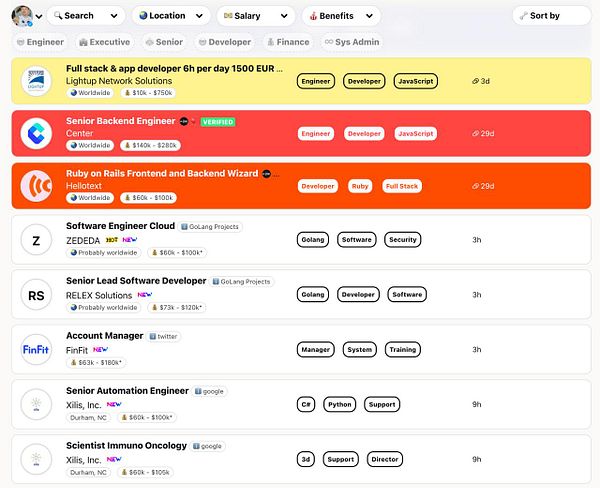Open the Senior Automation Engineer job
Image resolution: width=600 pixels, height=488 pixels.
[x=127, y=391]
